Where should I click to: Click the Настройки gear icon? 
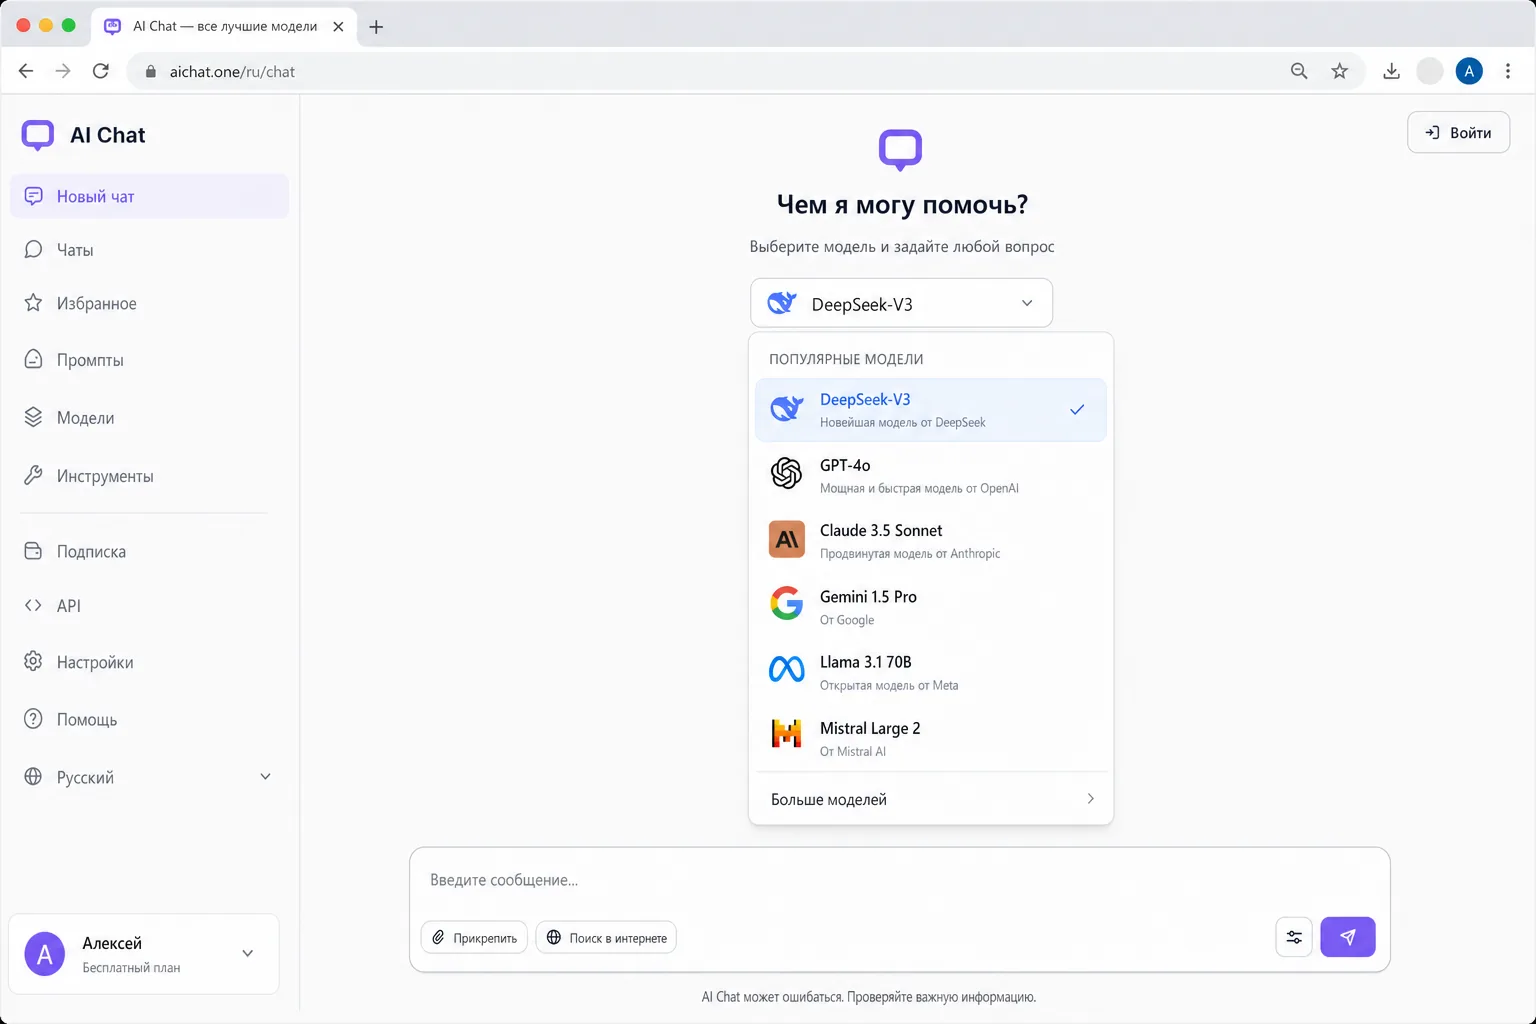pyautogui.click(x=33, y=662)
